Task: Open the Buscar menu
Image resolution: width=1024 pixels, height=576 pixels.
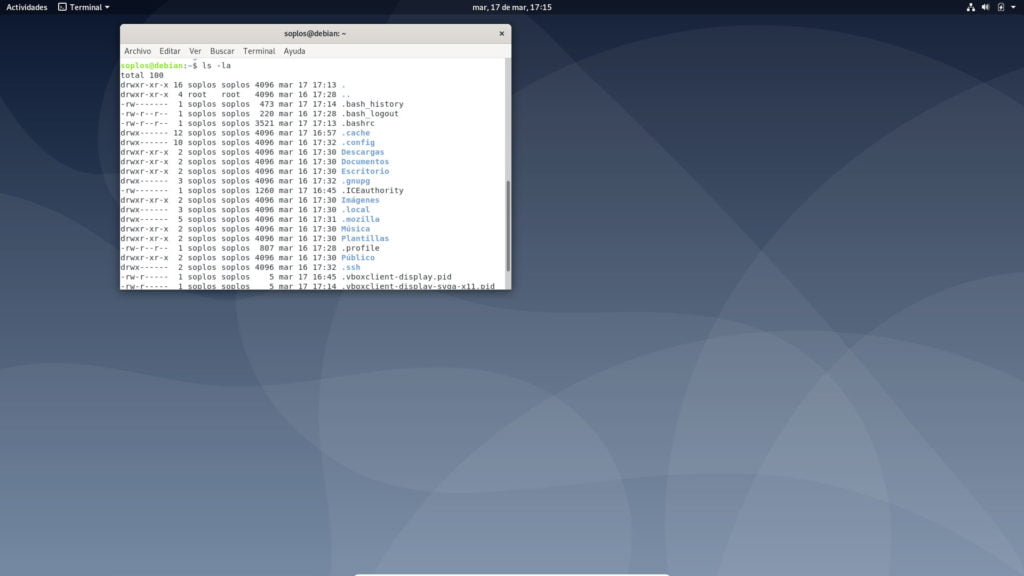Action: [x=222, y=51]
